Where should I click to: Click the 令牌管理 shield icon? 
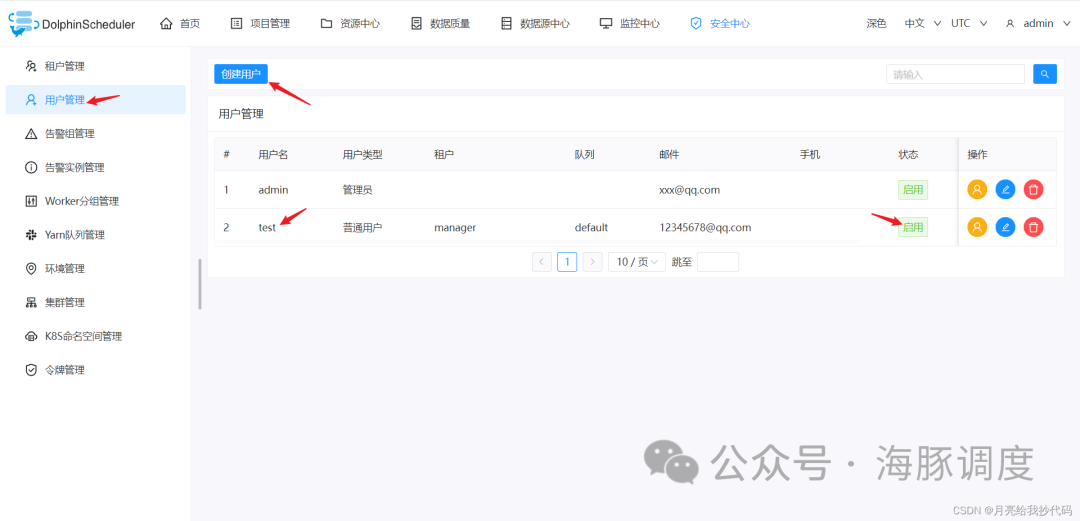[30, 370]
